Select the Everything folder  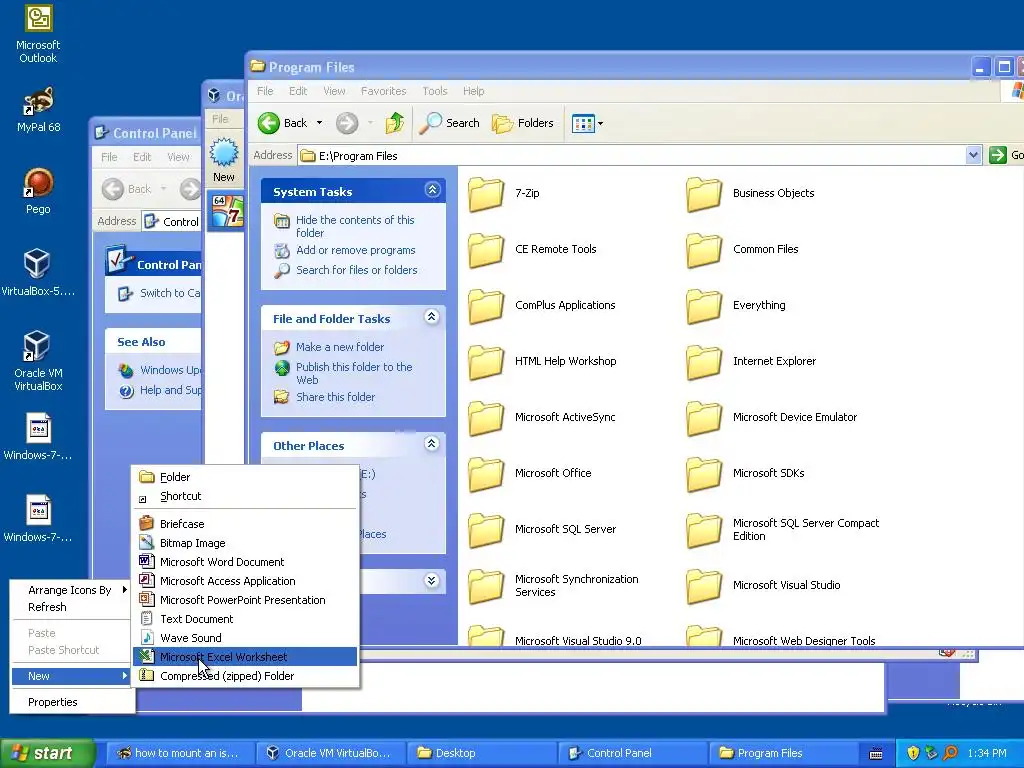point(736,306)
